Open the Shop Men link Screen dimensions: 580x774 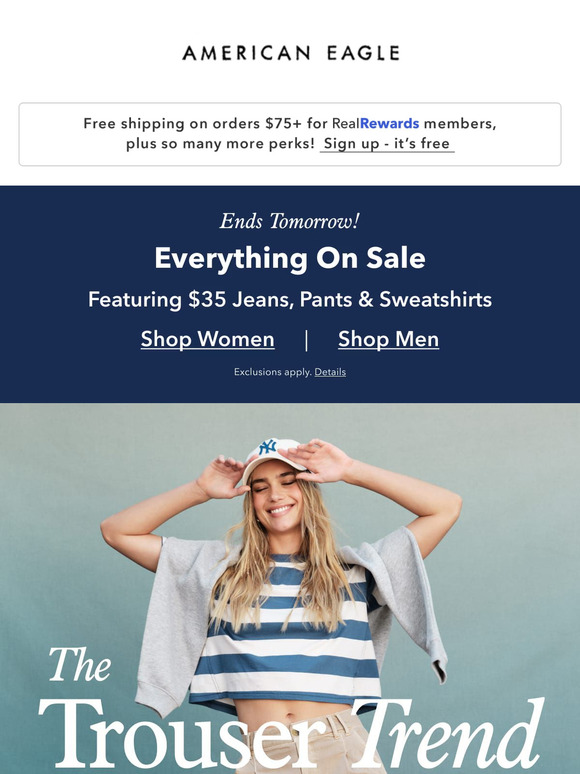tap(388, 340)
